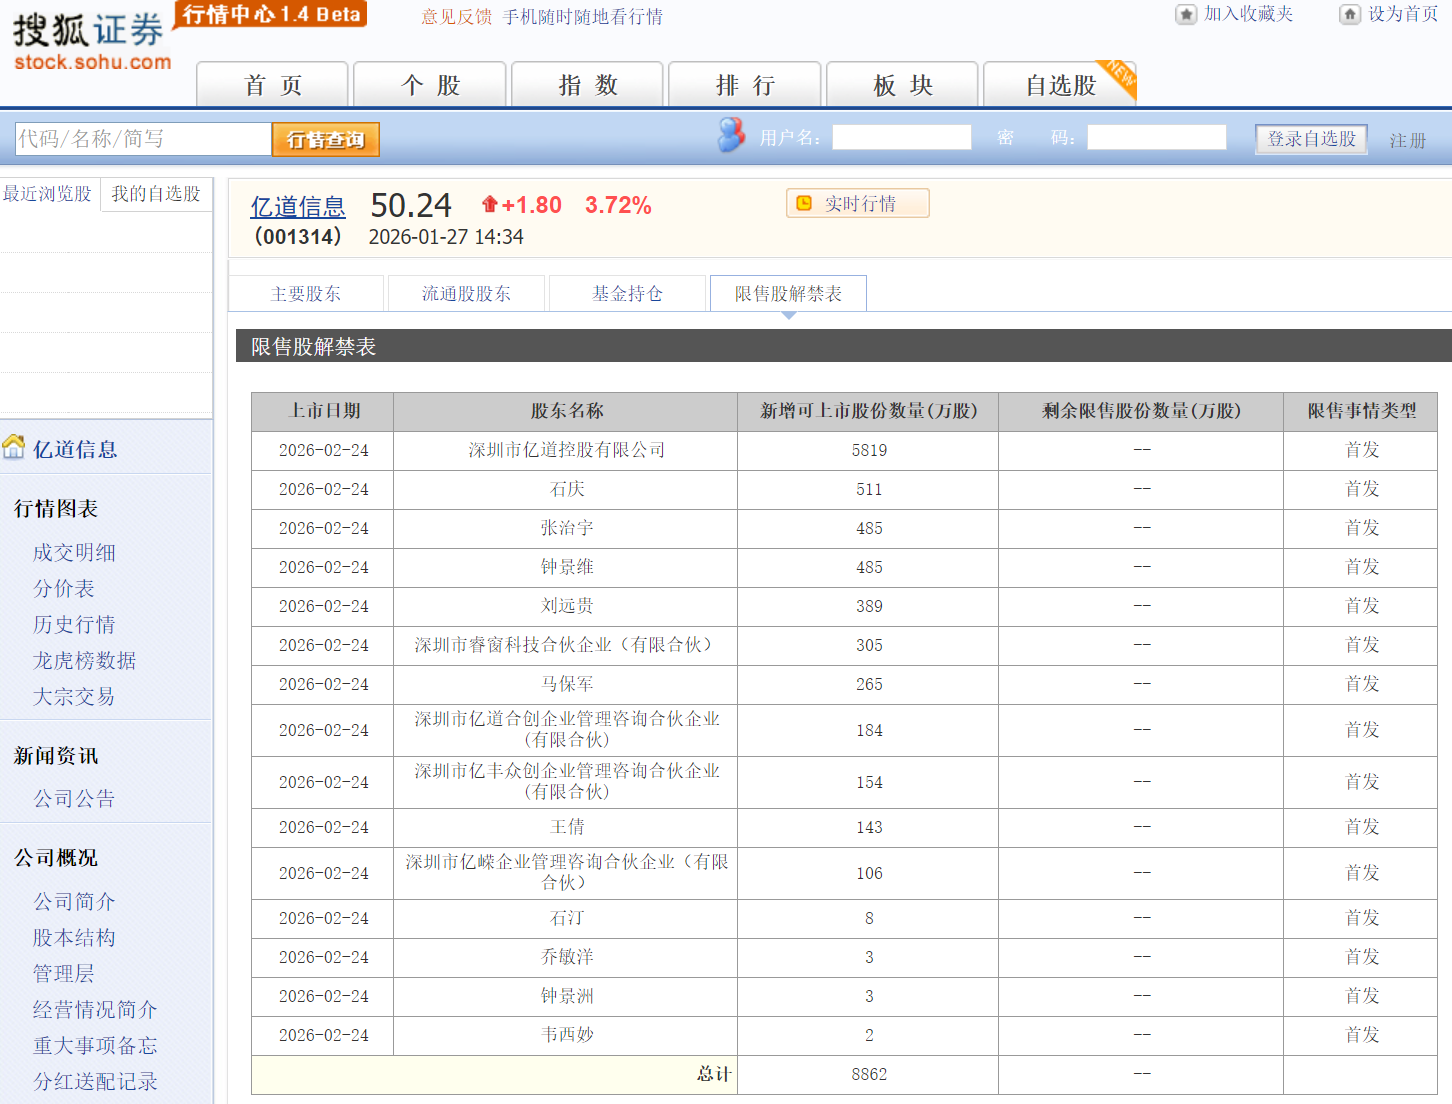This screenshot has width=1452, height=1104.
Task: Click the 用户名 username input box
Action: 901,137
